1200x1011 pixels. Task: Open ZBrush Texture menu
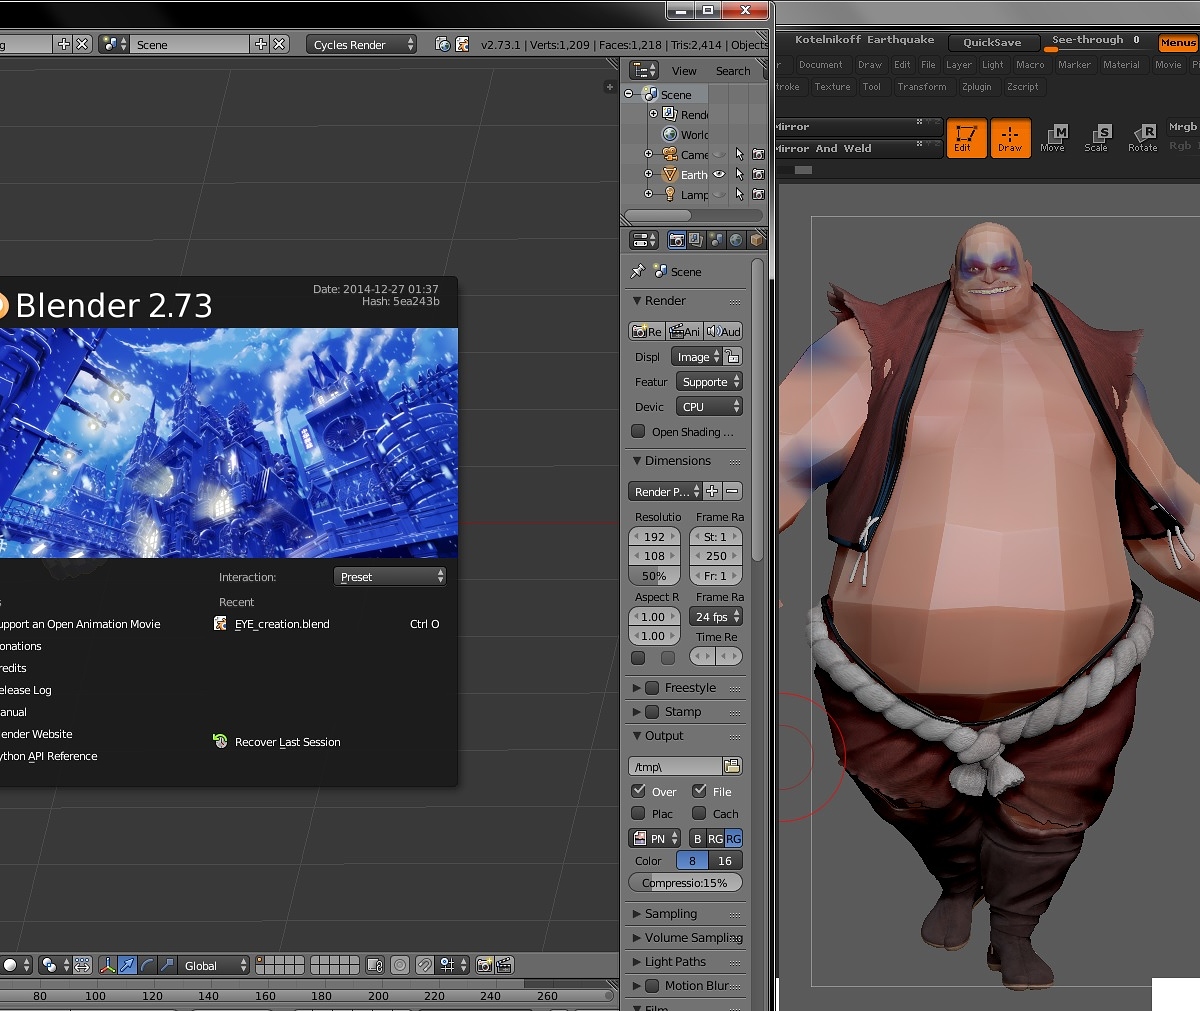[832, 87]
